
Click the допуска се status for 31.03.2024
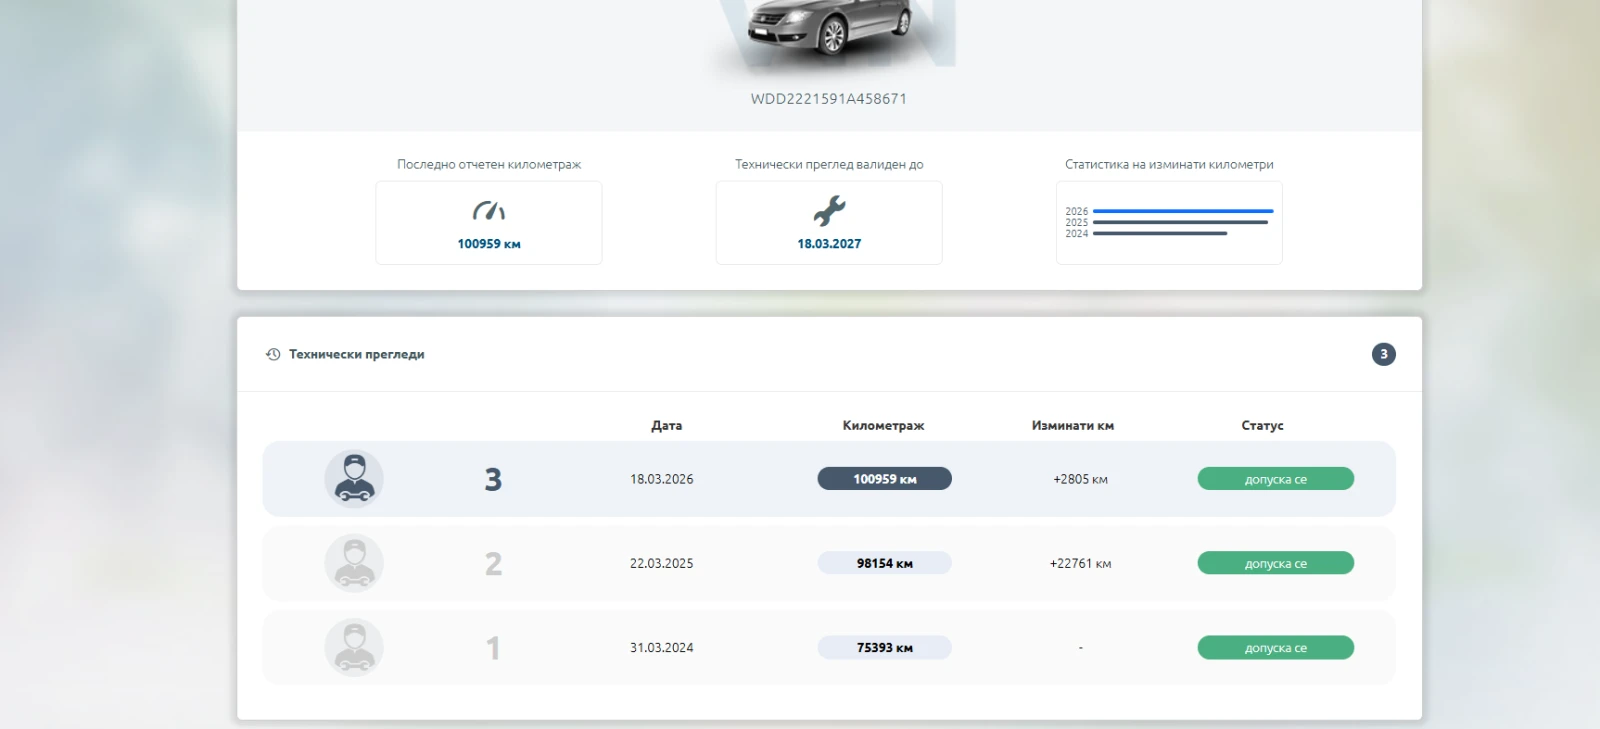point(1276,647)
